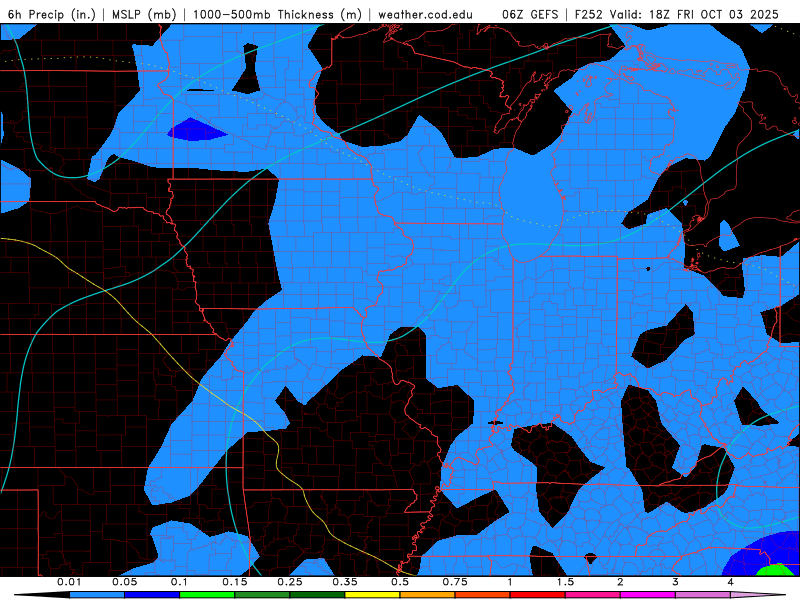
Task: Click the "4" legend value
Action: click(x=731, y=582)
